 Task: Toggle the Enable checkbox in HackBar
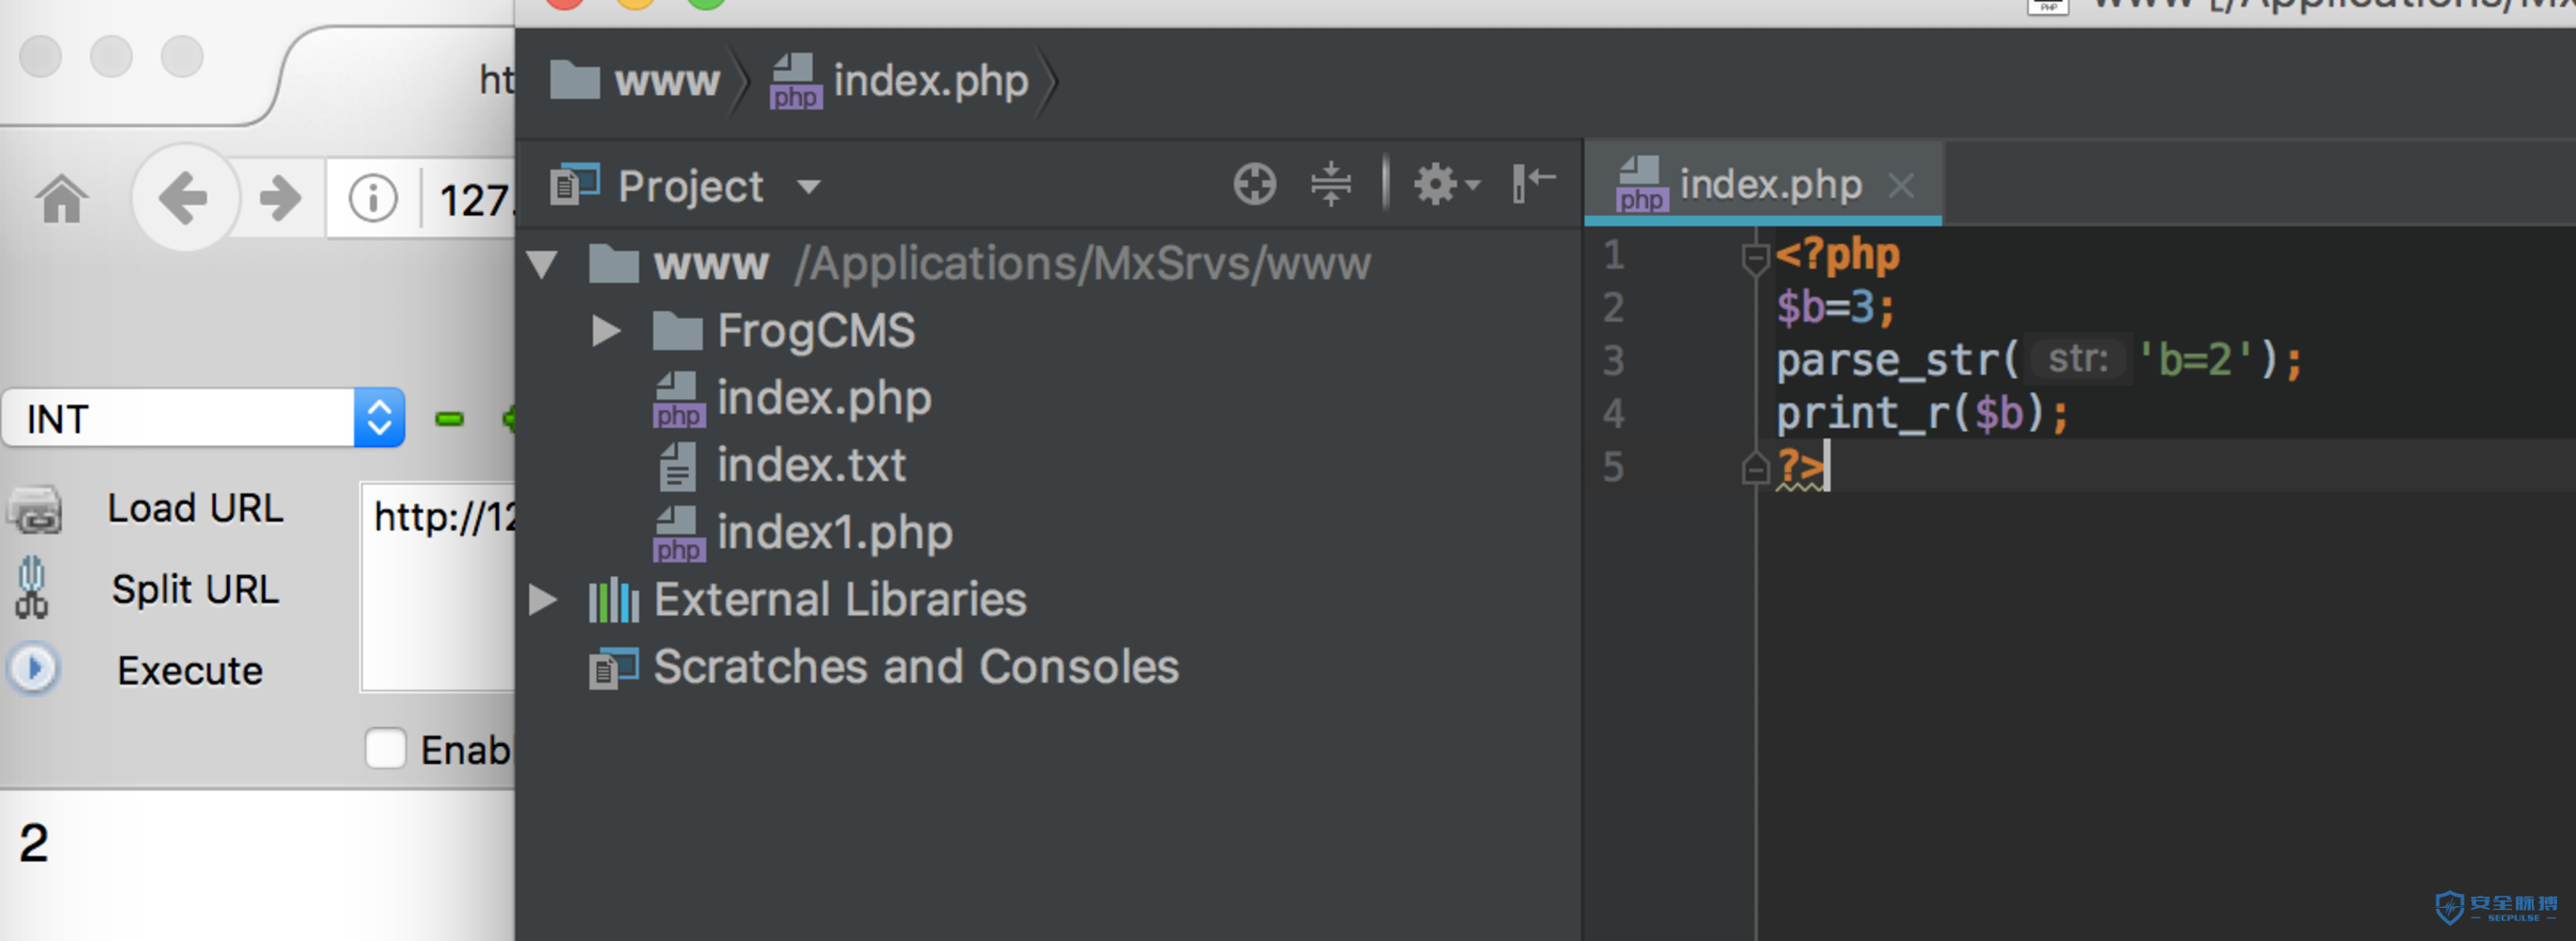(385, 748)
